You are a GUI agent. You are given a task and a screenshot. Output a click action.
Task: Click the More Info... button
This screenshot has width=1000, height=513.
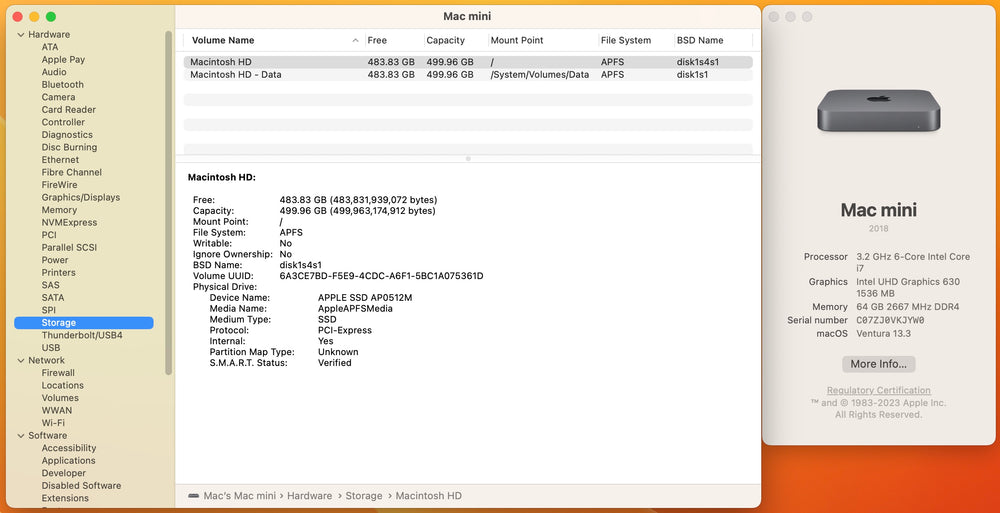878,364
